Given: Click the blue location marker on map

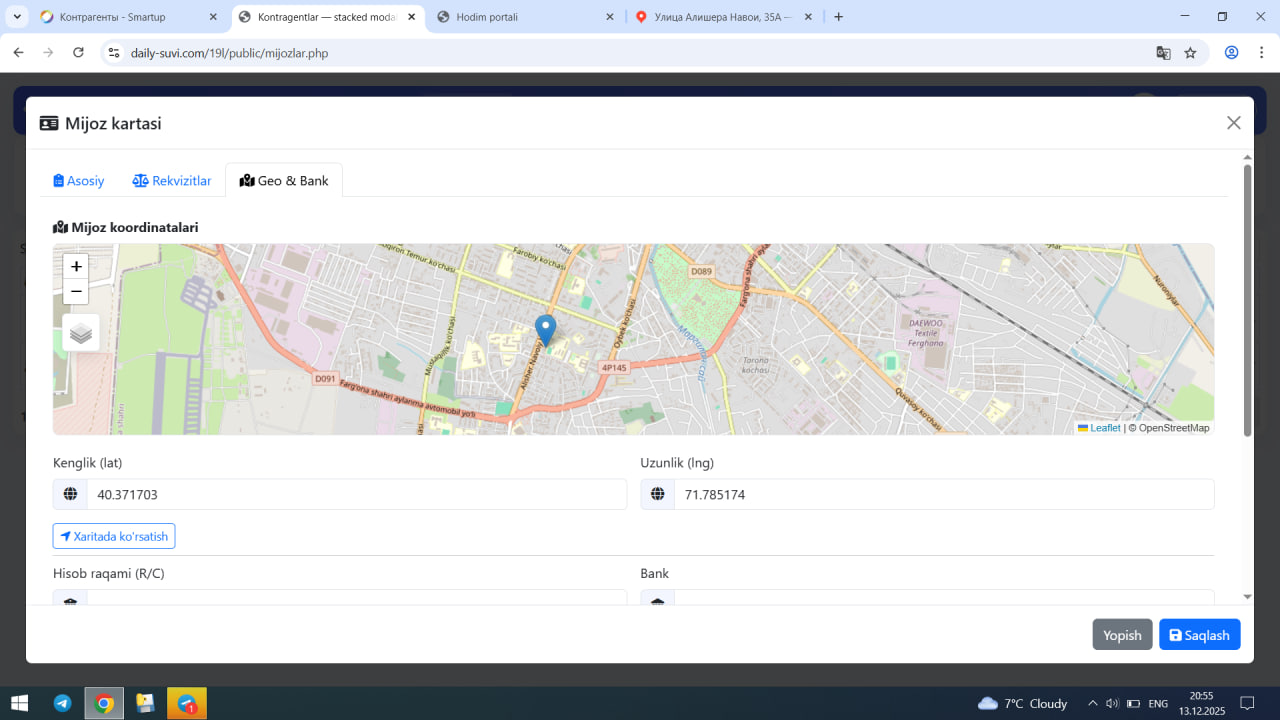Looking at the screenshot, I should coord(545,329).
